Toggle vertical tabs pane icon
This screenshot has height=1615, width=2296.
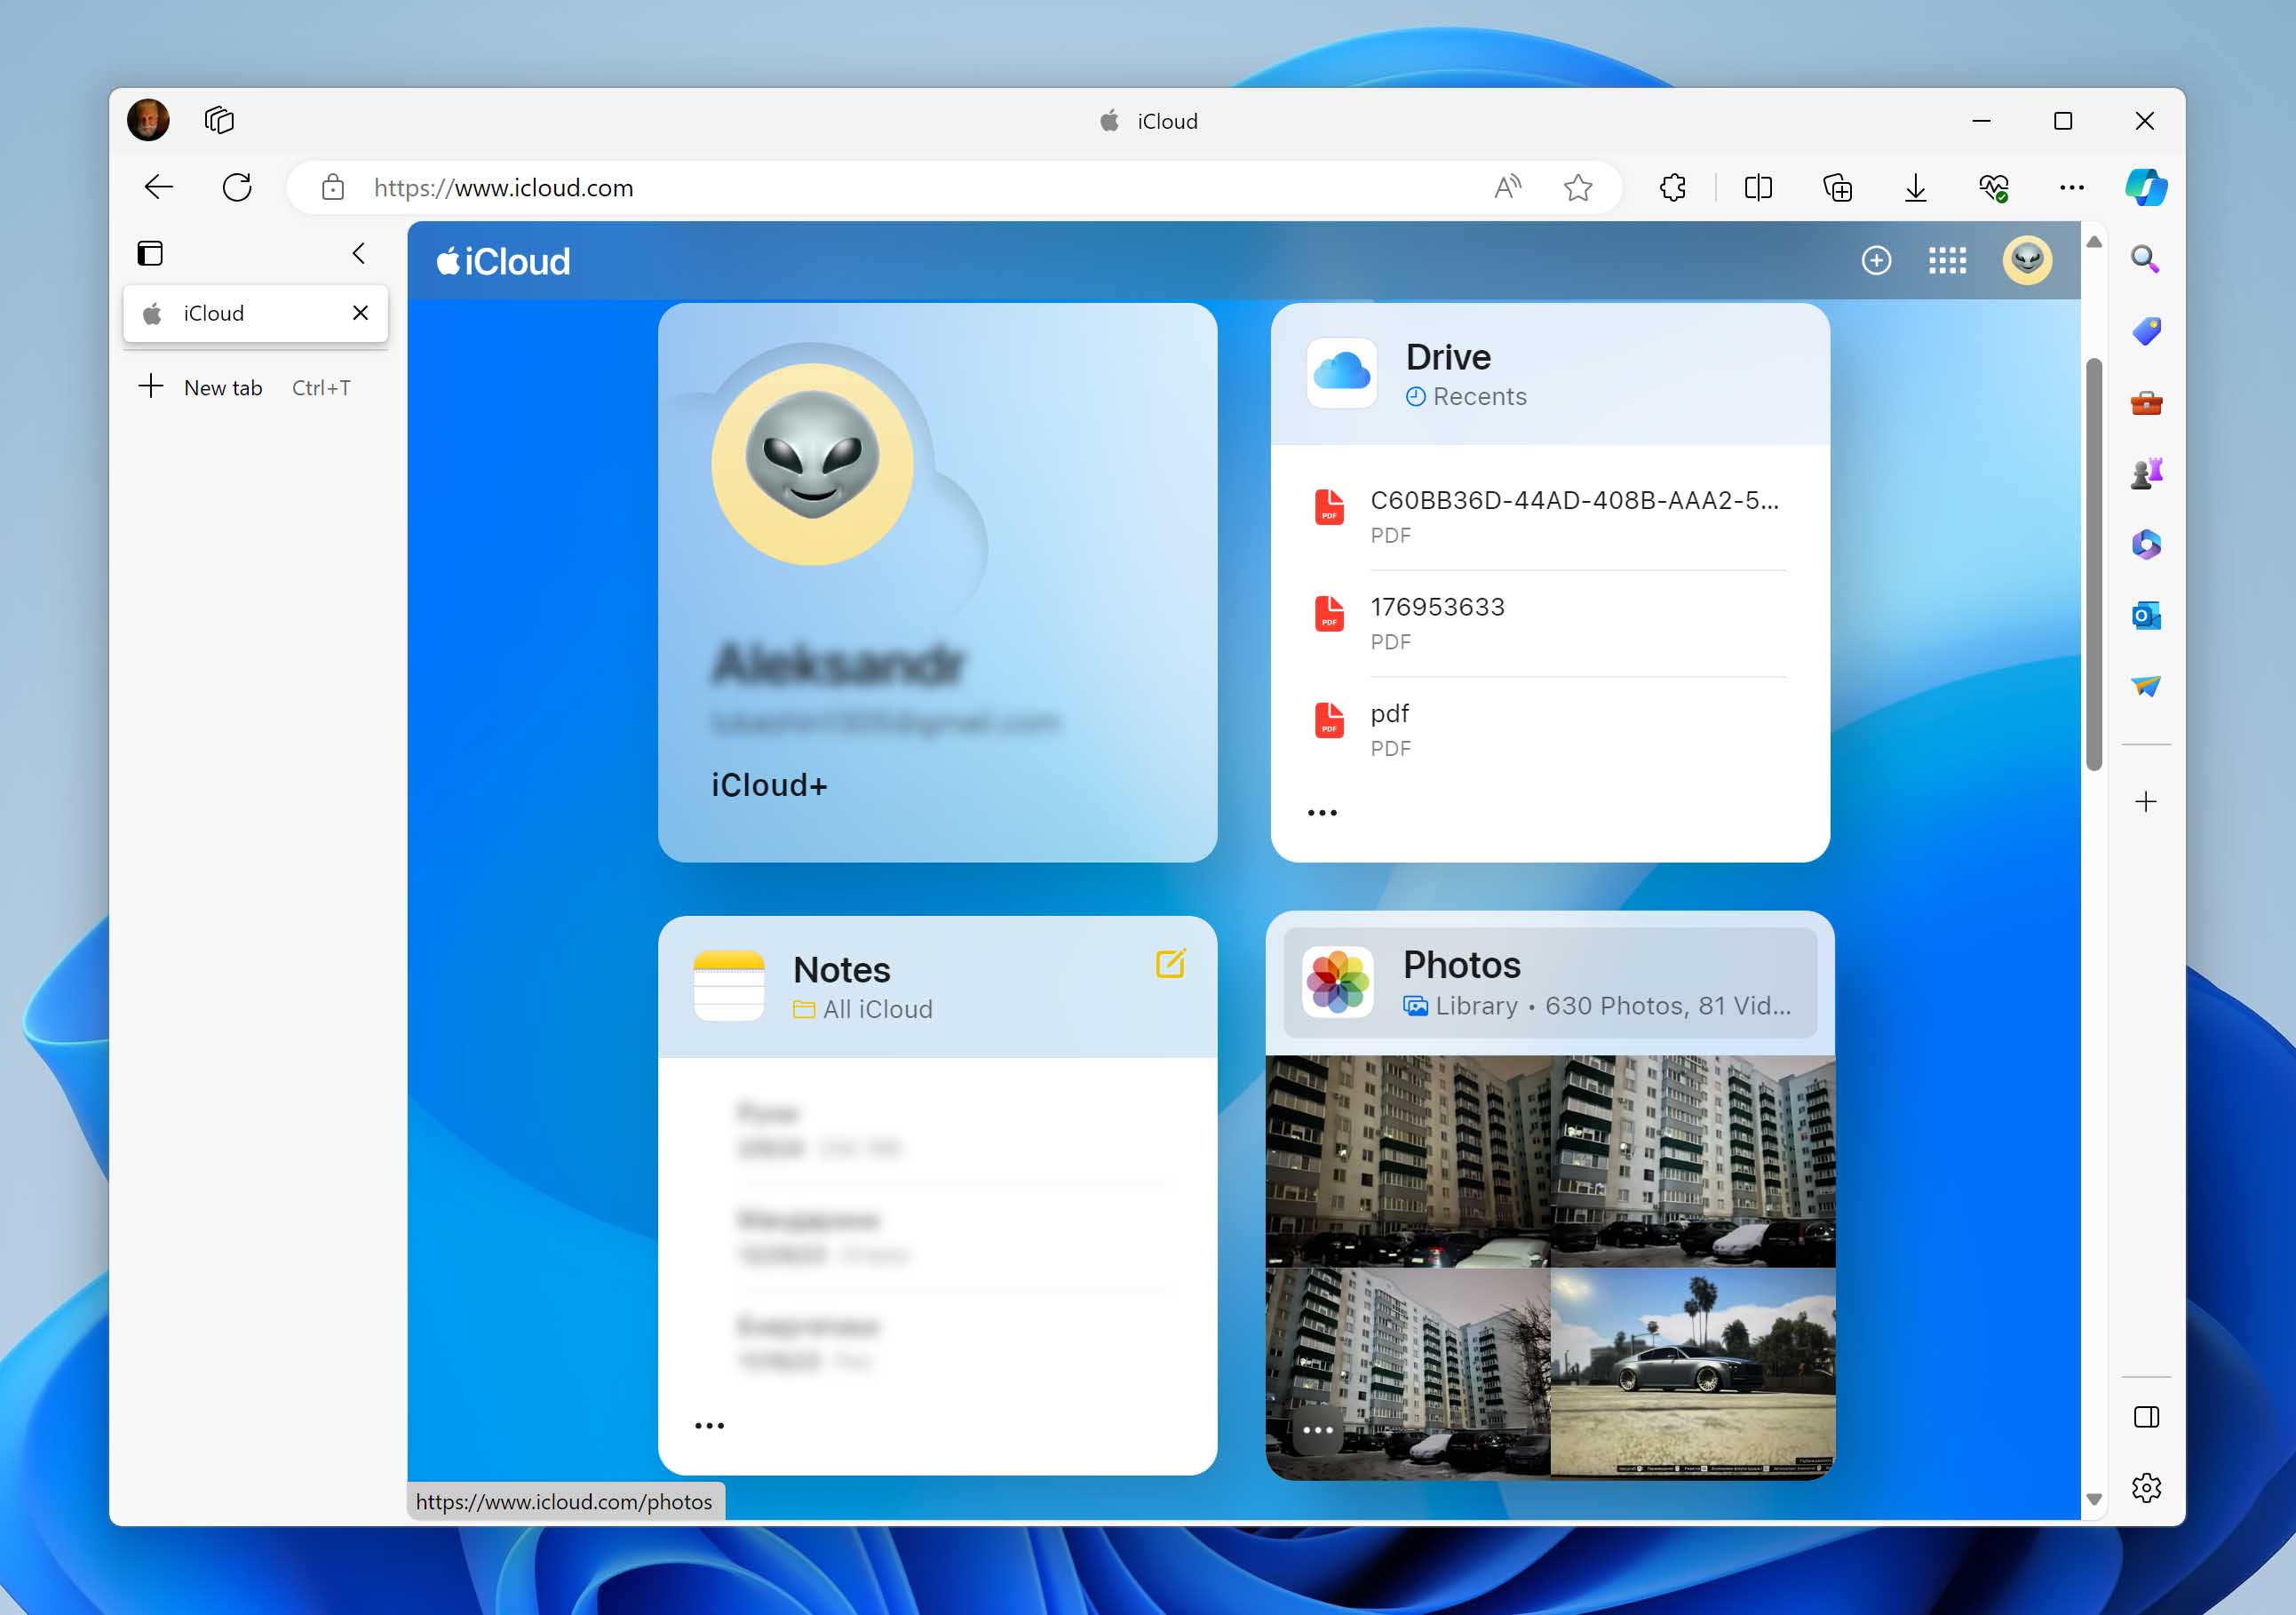150,253
